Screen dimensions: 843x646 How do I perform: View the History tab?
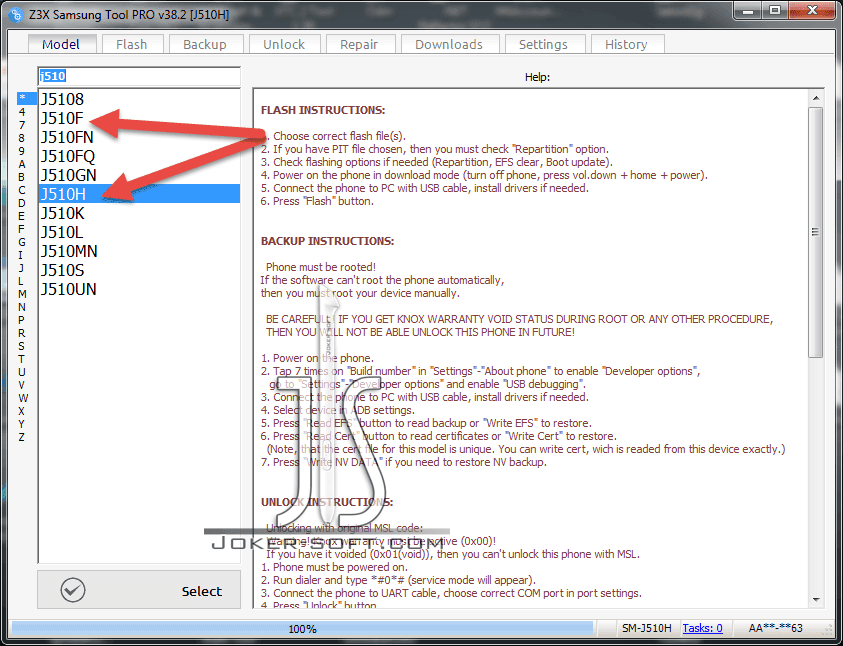tap(626, 45)
